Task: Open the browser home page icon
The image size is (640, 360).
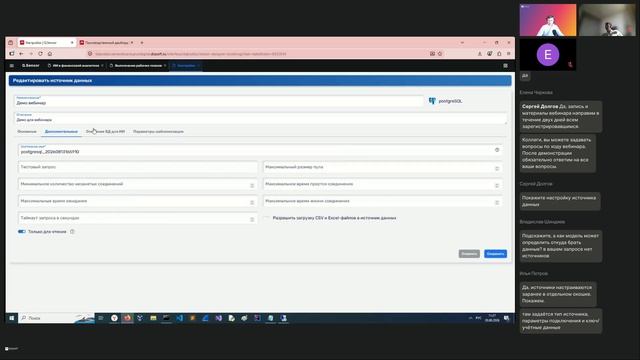Action: (x=50, y=53)
